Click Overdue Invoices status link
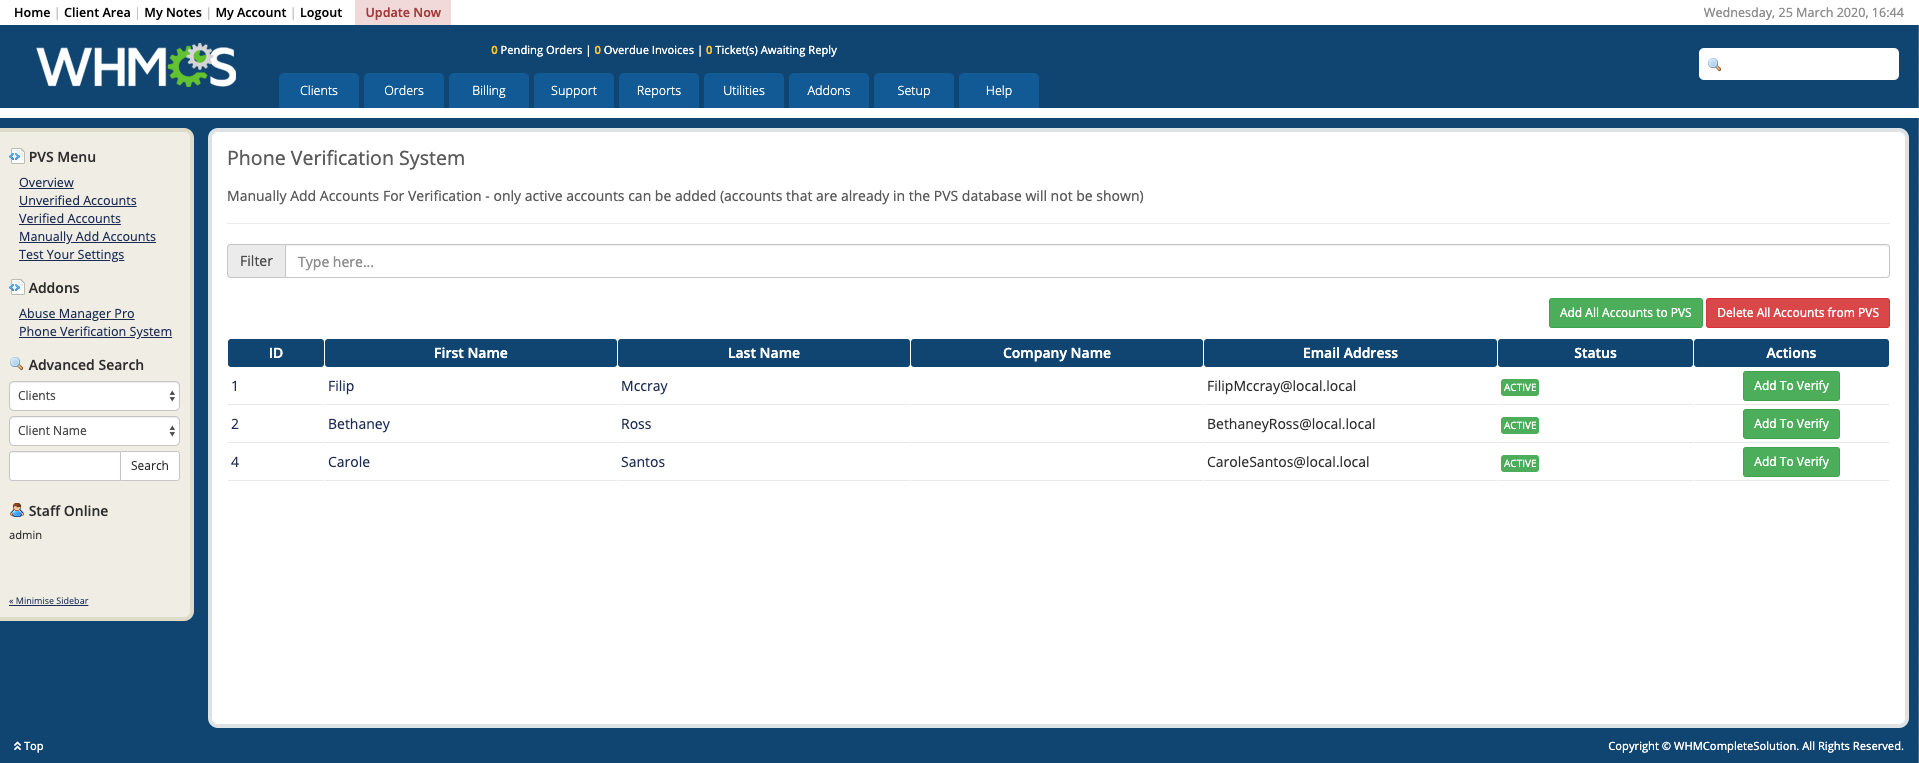 (x=644, y=50)
